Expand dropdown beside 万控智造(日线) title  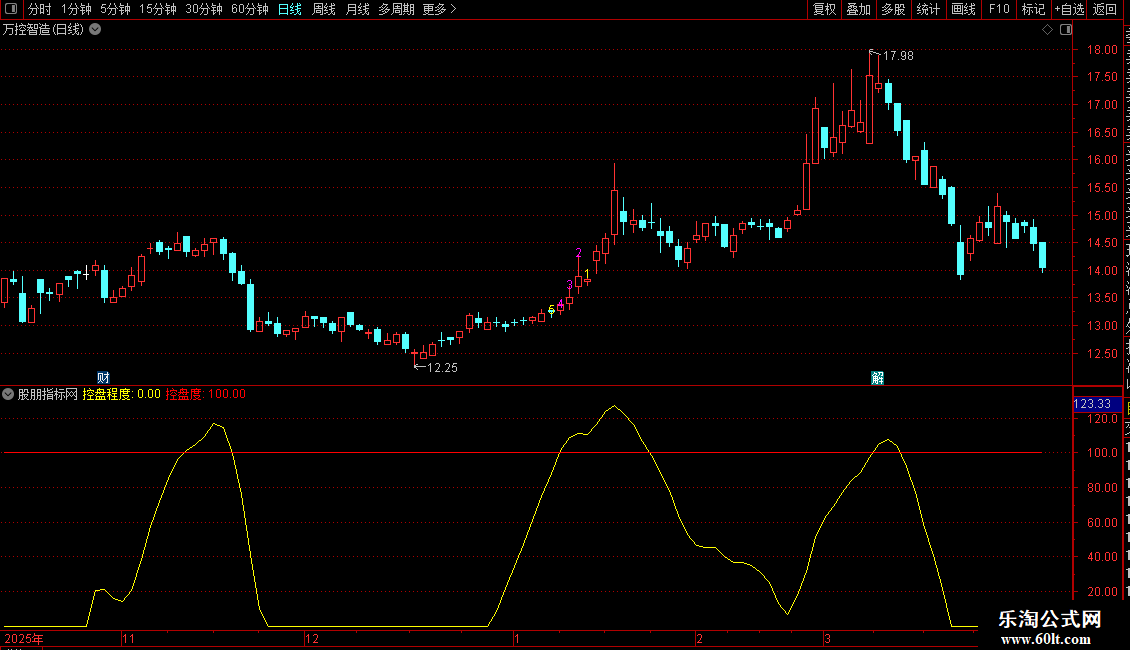click(95, 30)
